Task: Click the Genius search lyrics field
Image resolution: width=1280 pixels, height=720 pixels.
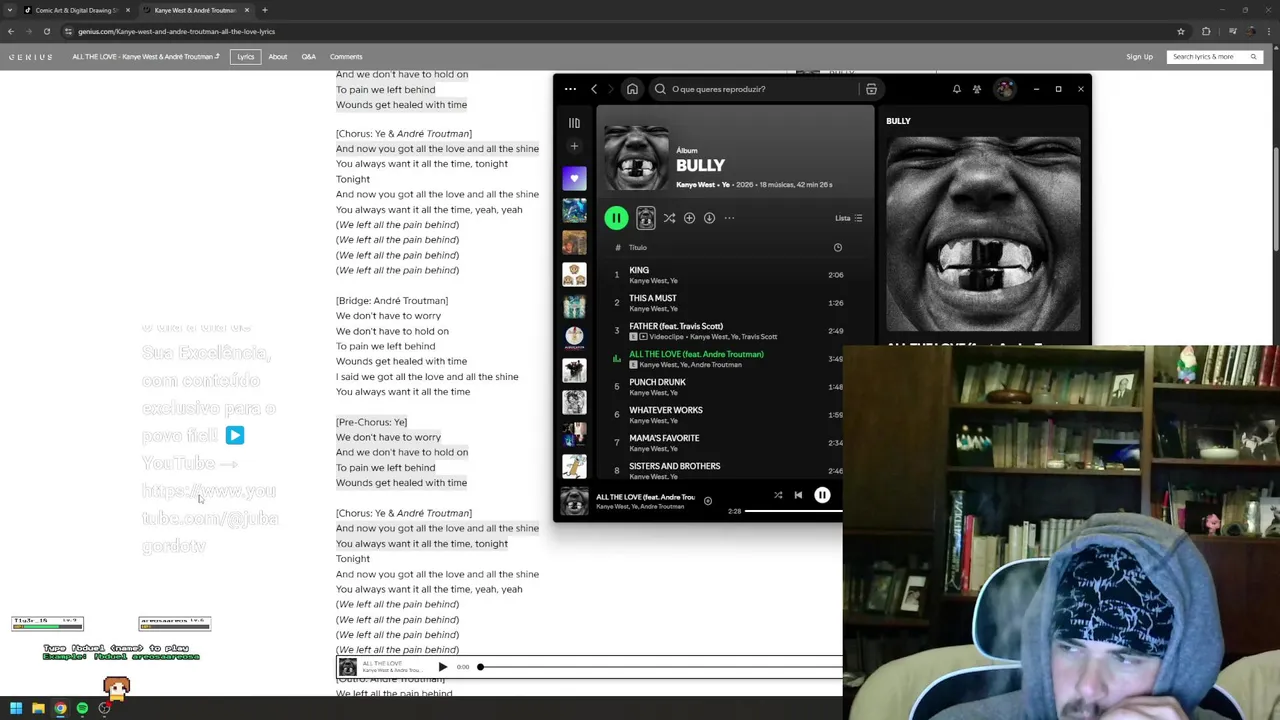Action: (1215, 57)
